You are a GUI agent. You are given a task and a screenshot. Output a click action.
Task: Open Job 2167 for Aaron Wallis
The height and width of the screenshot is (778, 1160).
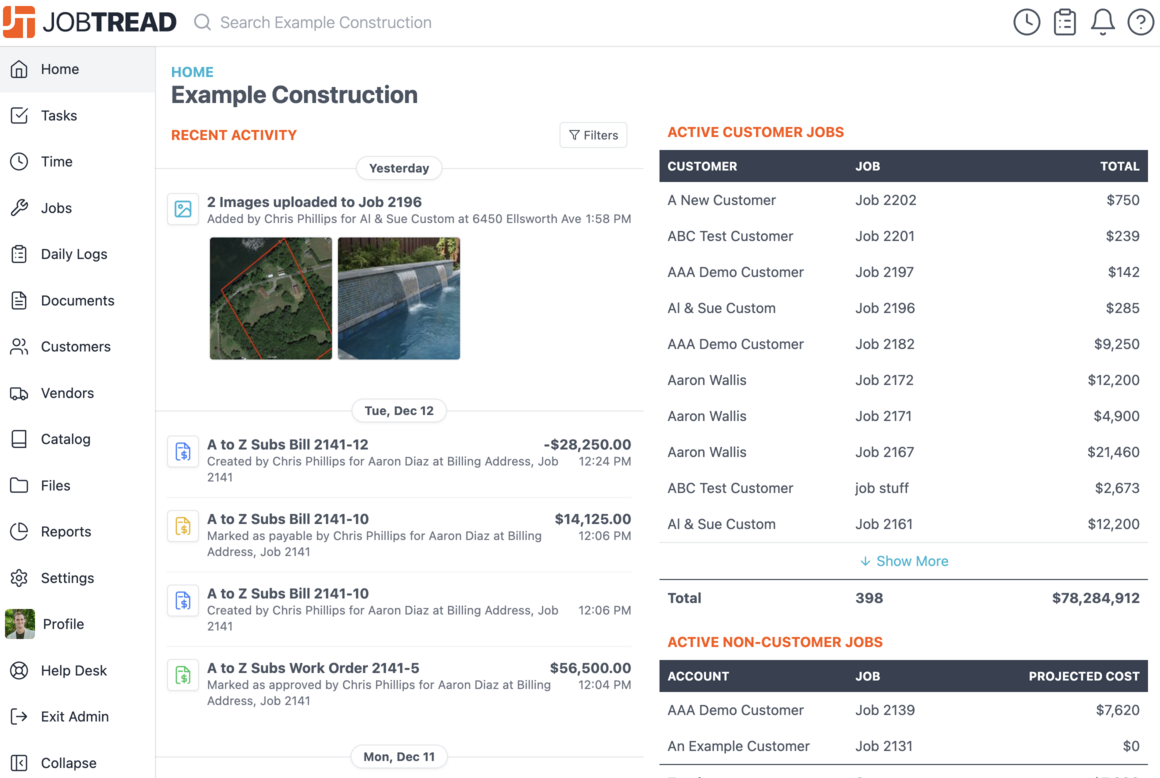(885, 452)
